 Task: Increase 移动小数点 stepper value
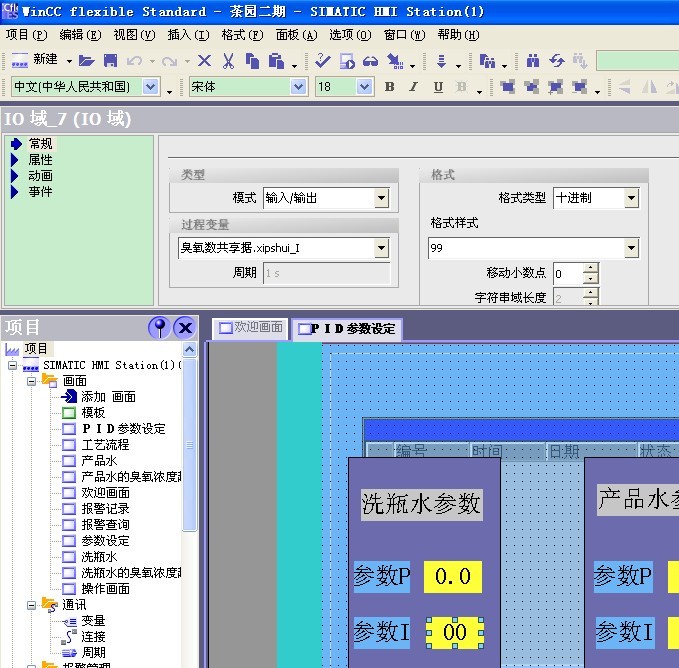(x=591, y=268)
